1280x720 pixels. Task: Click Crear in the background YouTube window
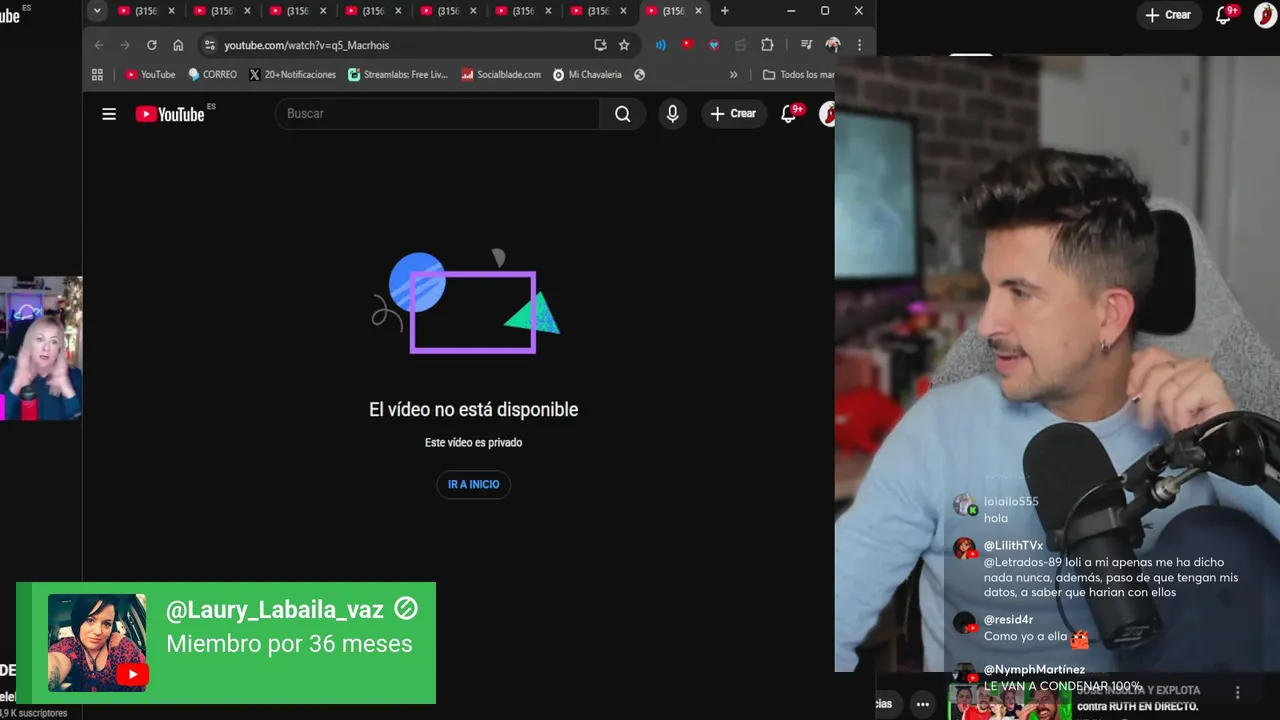[x=1168, y=15]
